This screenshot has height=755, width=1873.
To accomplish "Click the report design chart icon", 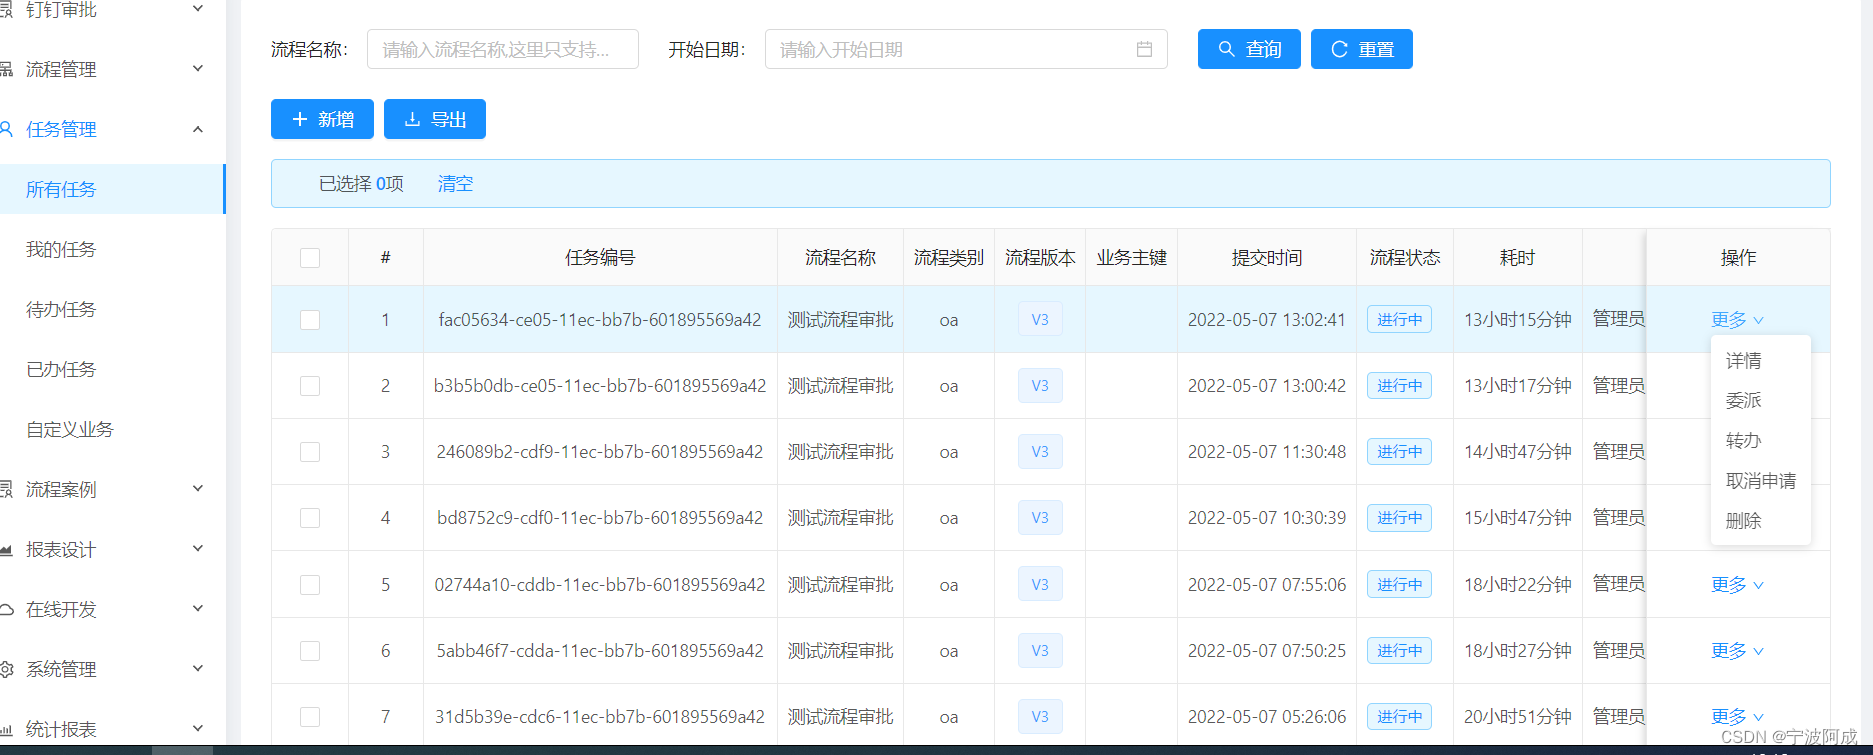I will click(6, 549).
